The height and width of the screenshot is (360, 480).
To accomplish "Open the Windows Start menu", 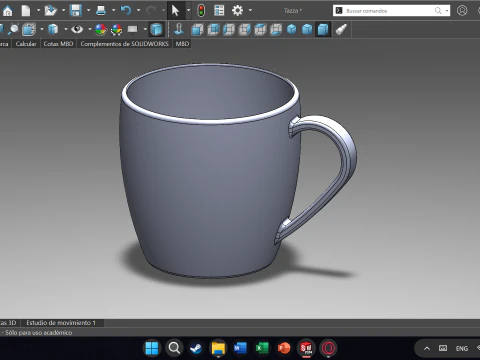I will pyautogui.click(x=152, y=348).
